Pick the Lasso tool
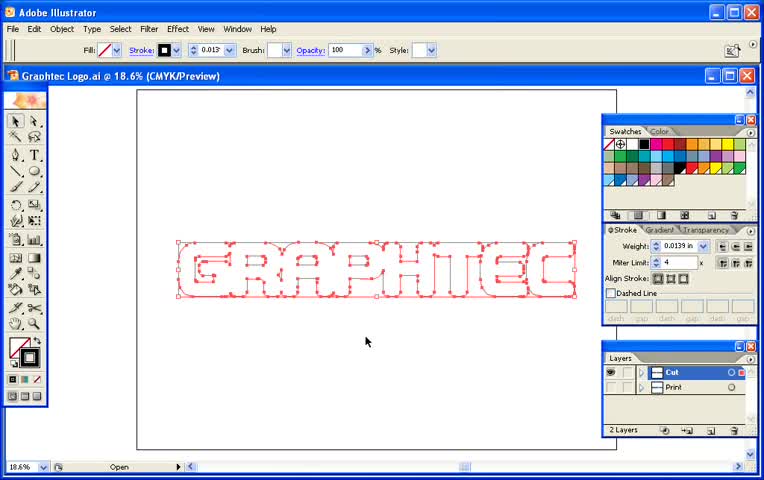The image size is (764, 480). (34, 136)
